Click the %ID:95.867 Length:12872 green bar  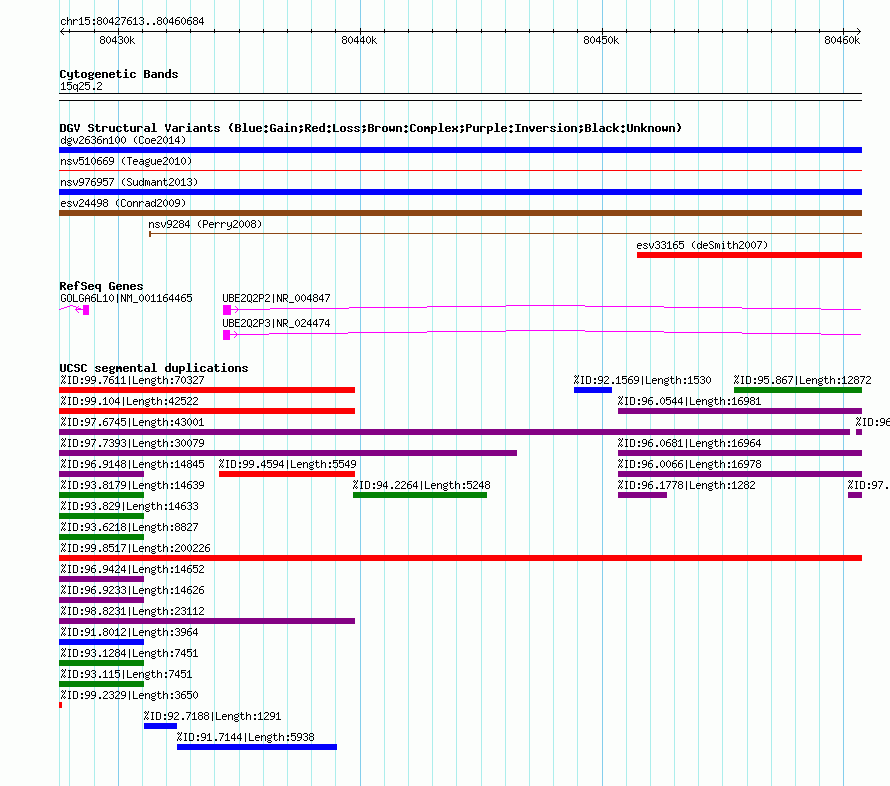click(798, 390)
